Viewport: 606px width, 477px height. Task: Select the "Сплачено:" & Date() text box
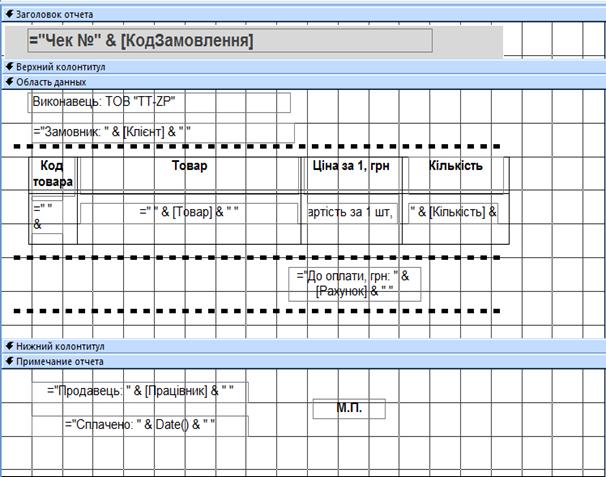pos(140,426)
